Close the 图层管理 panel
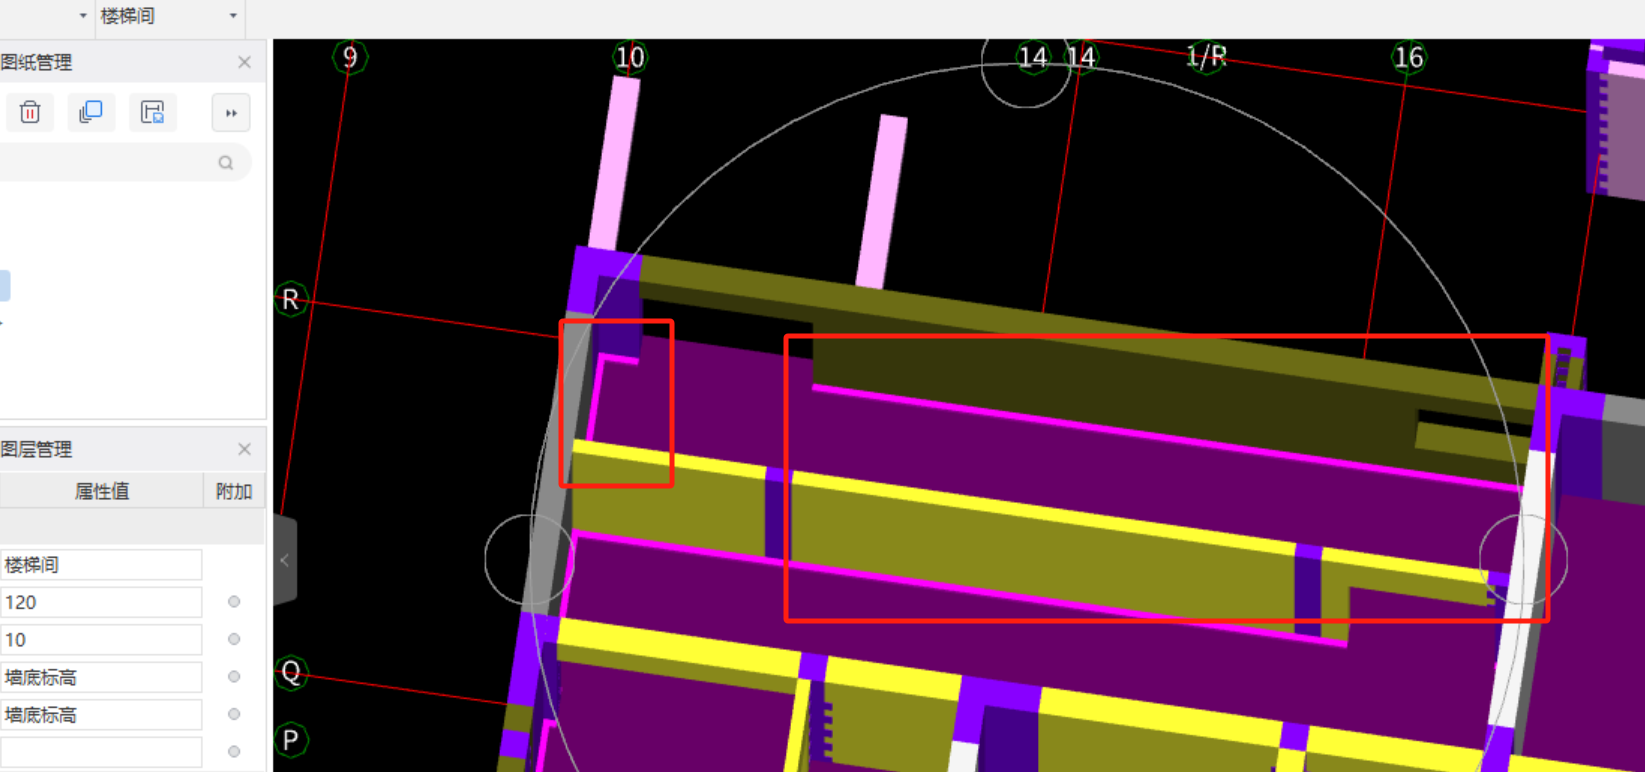The width and height of the screenshot is (1645, 772). [x=244, y=449]
